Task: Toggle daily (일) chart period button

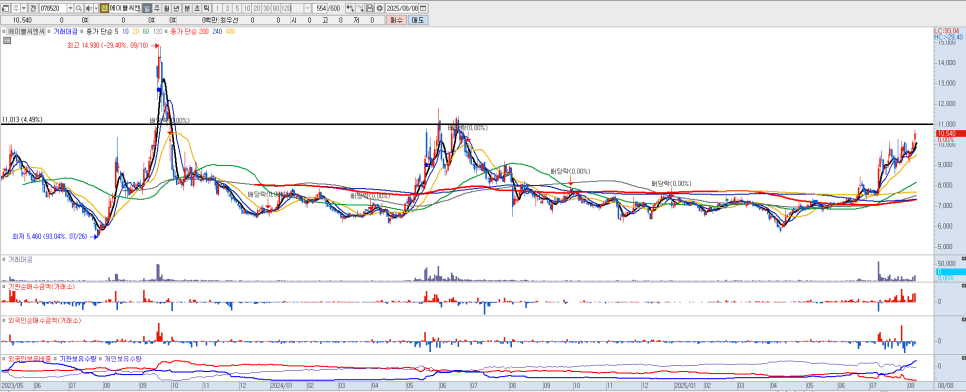Action: click(147, 8)
